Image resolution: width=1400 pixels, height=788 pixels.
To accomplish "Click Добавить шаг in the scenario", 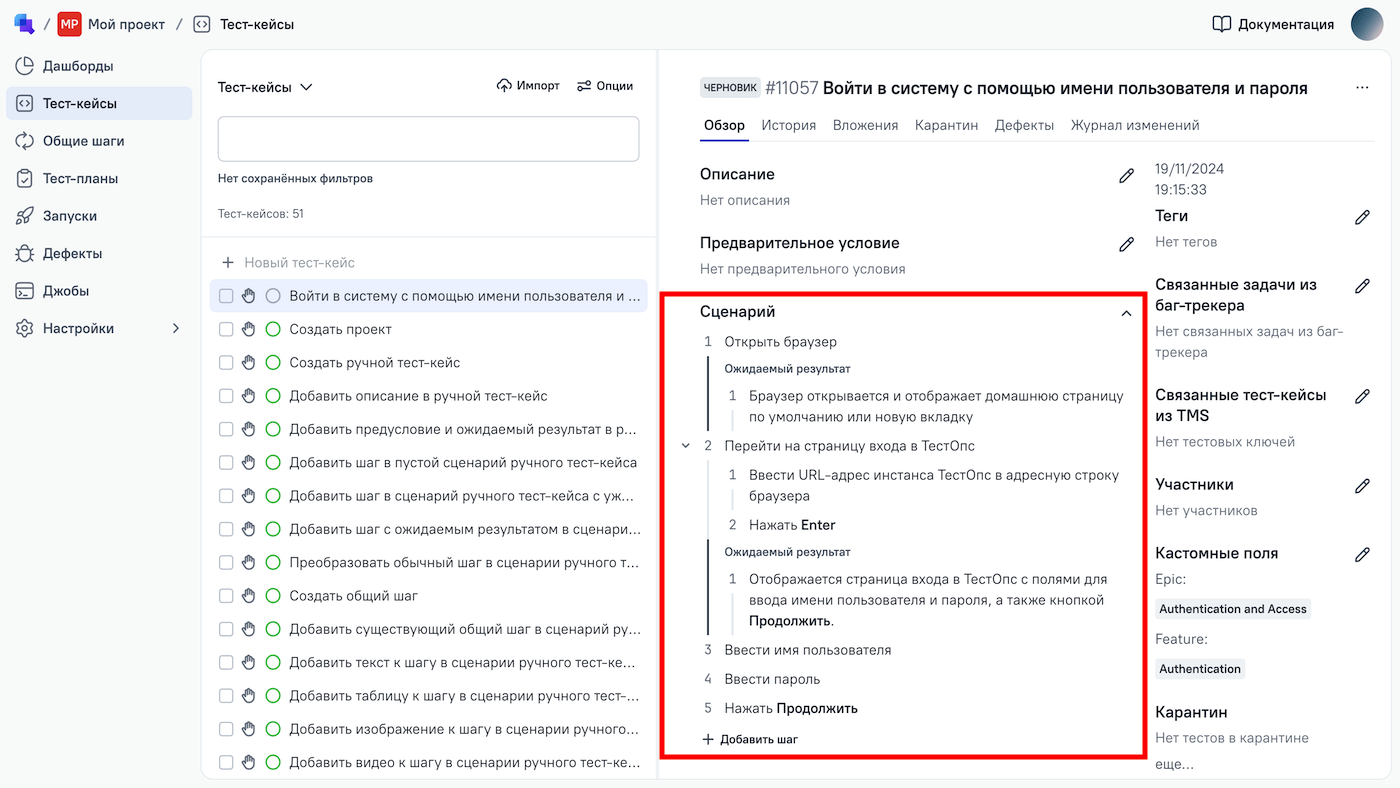I will click(x=750, y=740).
